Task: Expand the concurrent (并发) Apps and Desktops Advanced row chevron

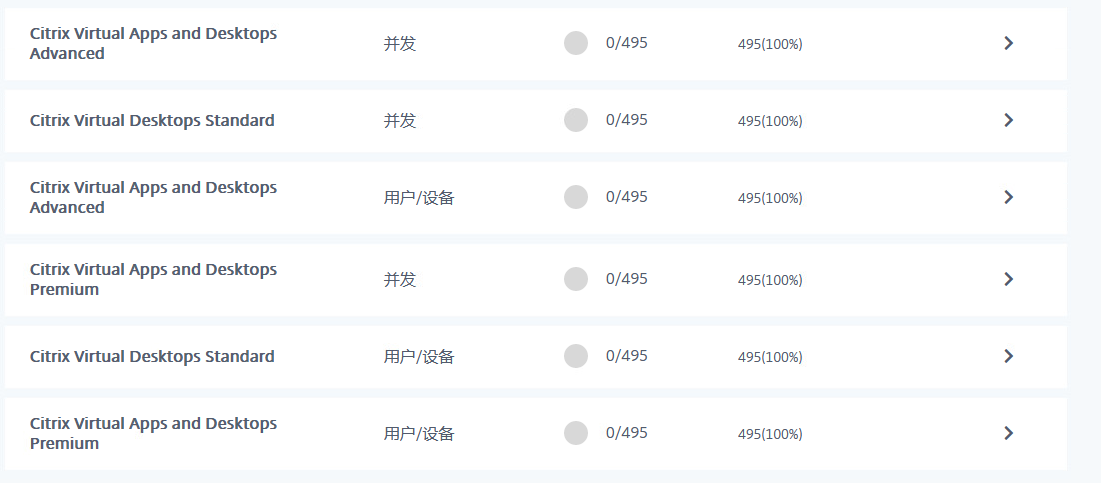Action: [x=1008, y=43]
